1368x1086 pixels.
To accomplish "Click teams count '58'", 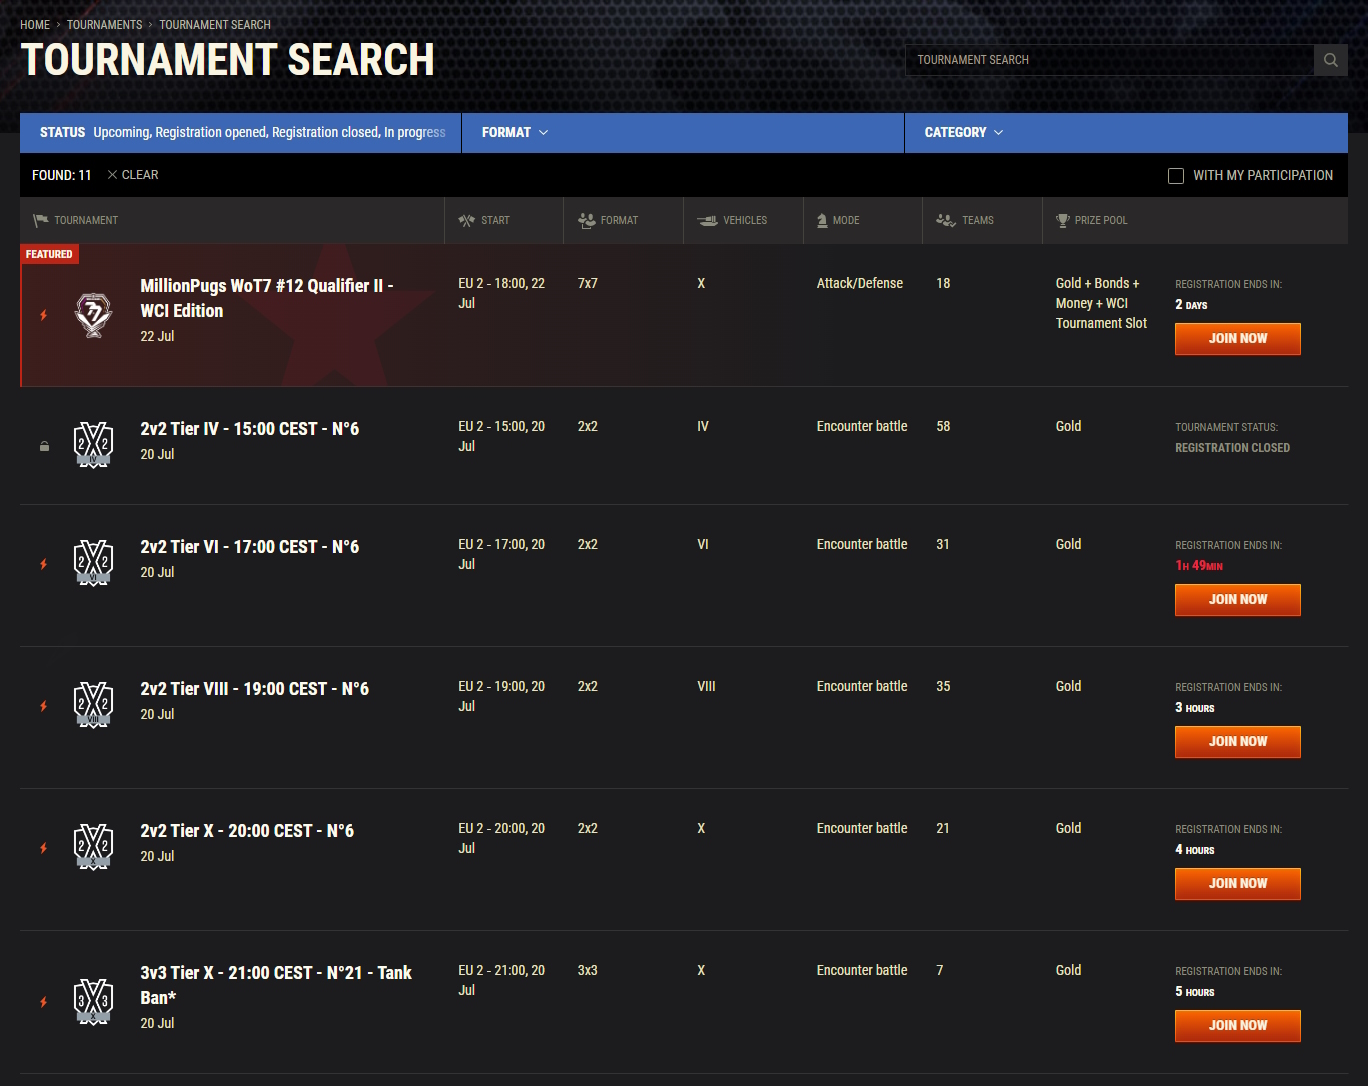I will click(x=943, y=427).
